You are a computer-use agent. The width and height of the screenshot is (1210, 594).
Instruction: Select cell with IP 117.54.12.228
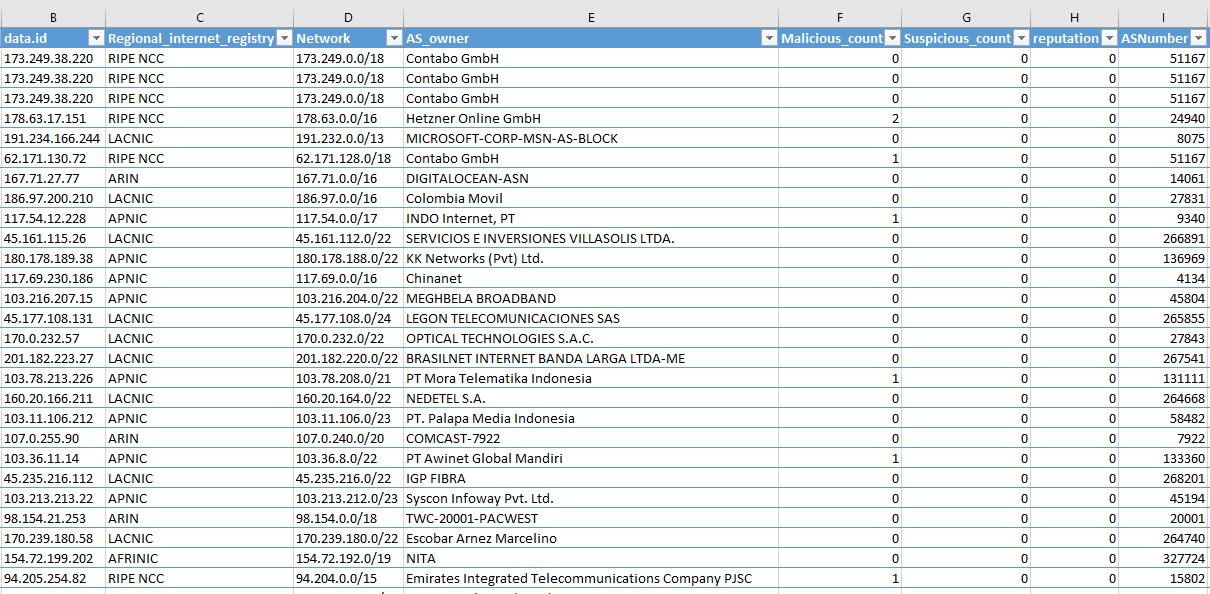53,218
